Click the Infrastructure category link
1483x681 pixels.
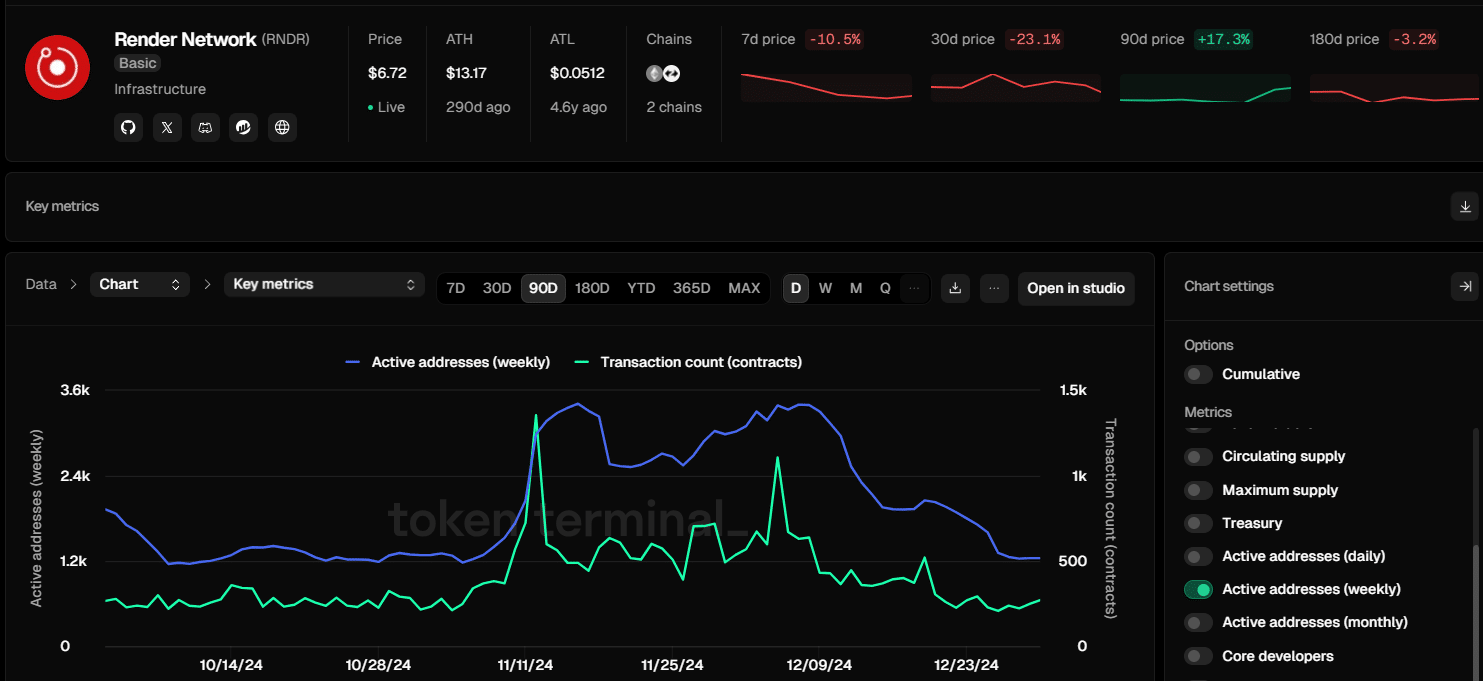(x=160, y=89)
